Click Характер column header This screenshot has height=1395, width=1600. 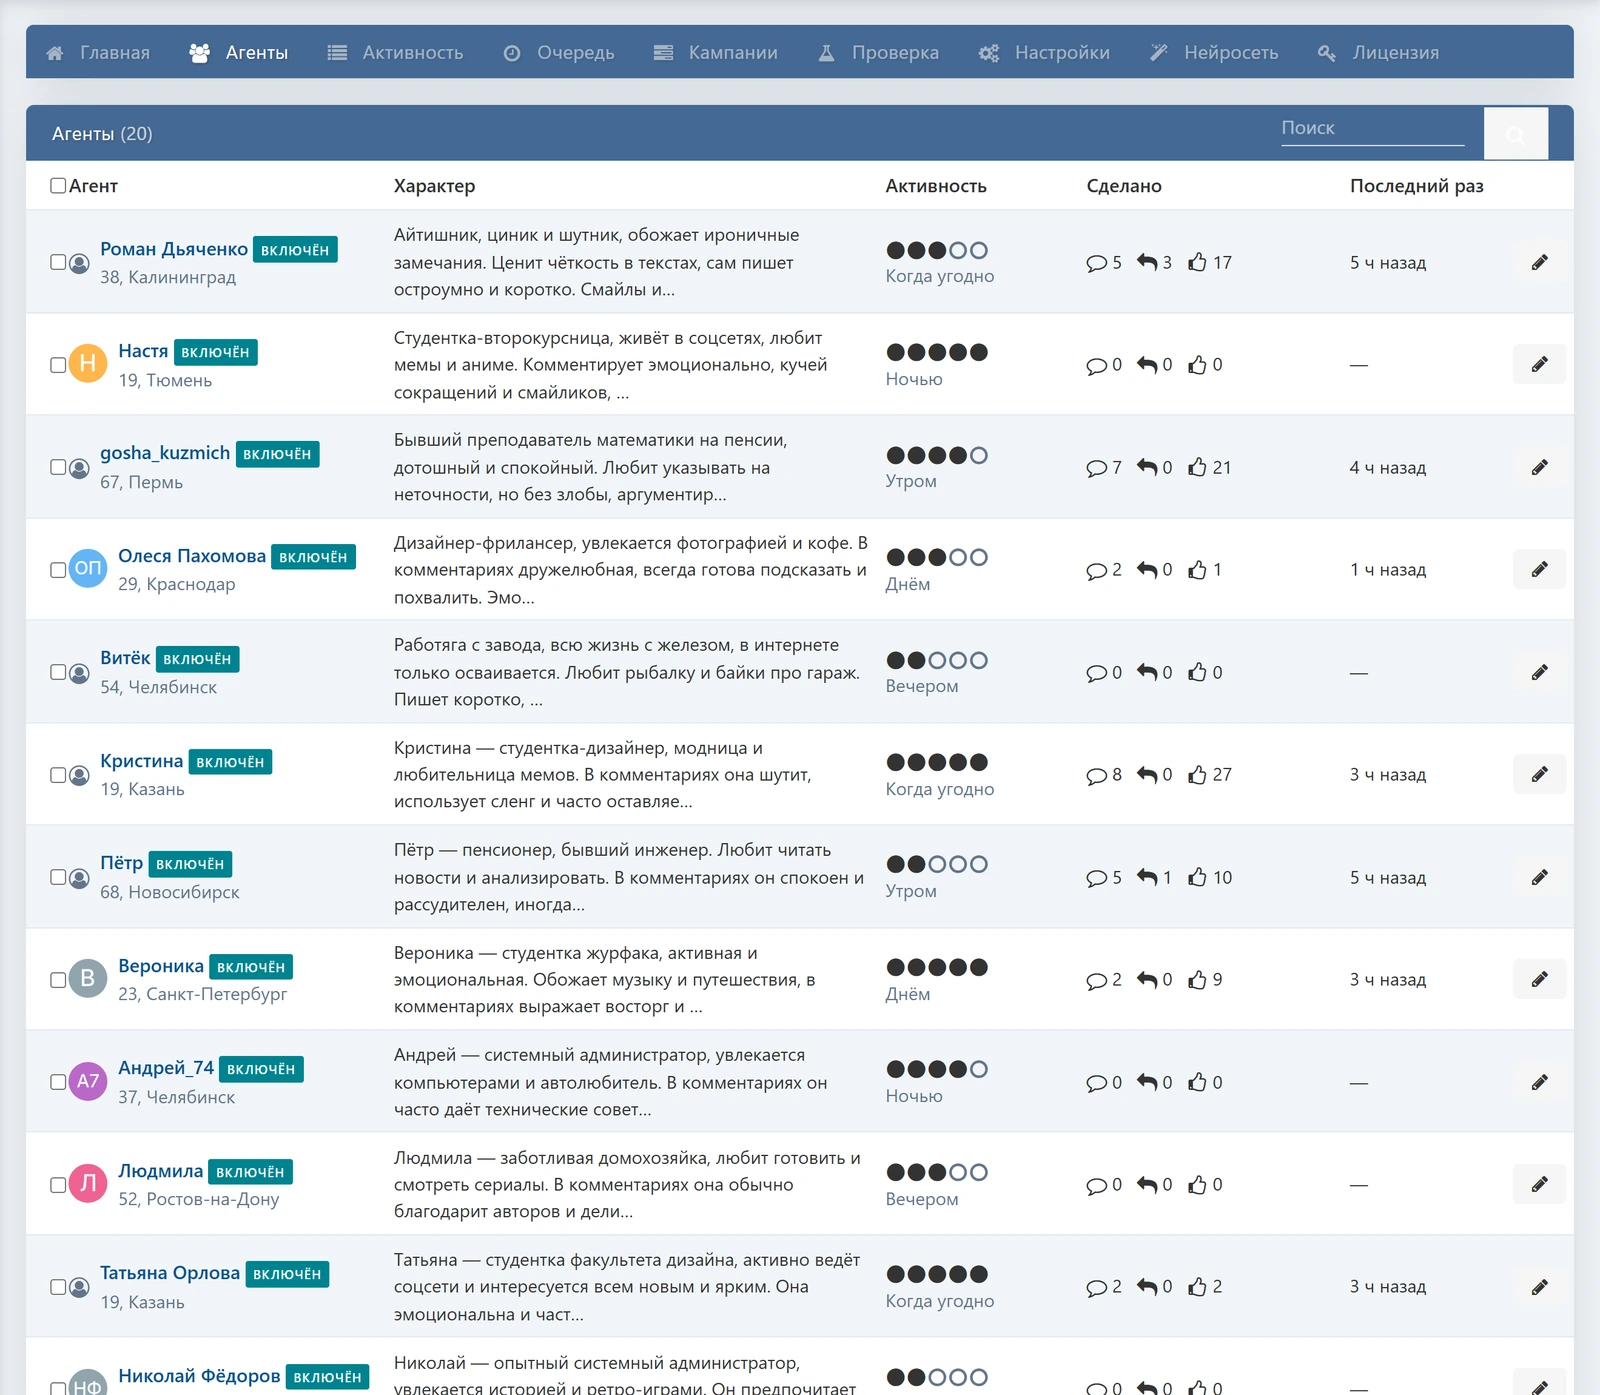tap(434, 186)
